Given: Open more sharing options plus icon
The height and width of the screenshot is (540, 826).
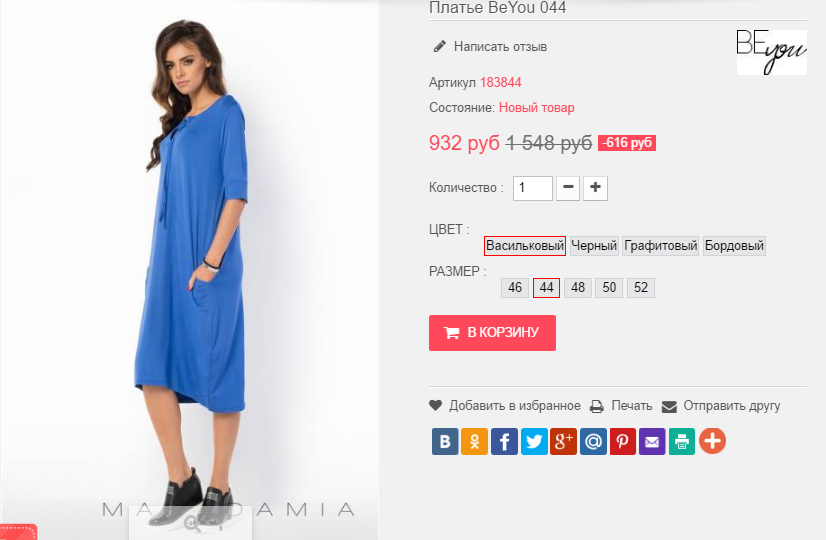Looking at the screenshot, I should pyautogui.click(x=712, y=441).
